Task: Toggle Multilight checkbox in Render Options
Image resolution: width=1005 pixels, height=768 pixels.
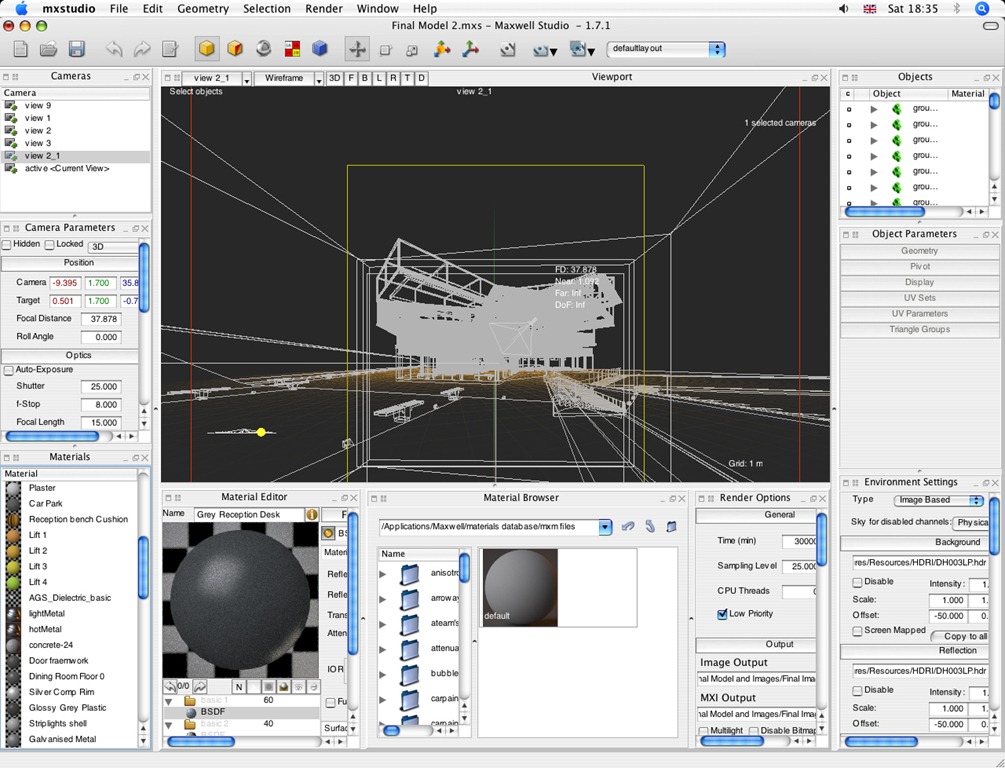Action: [704, 731]
